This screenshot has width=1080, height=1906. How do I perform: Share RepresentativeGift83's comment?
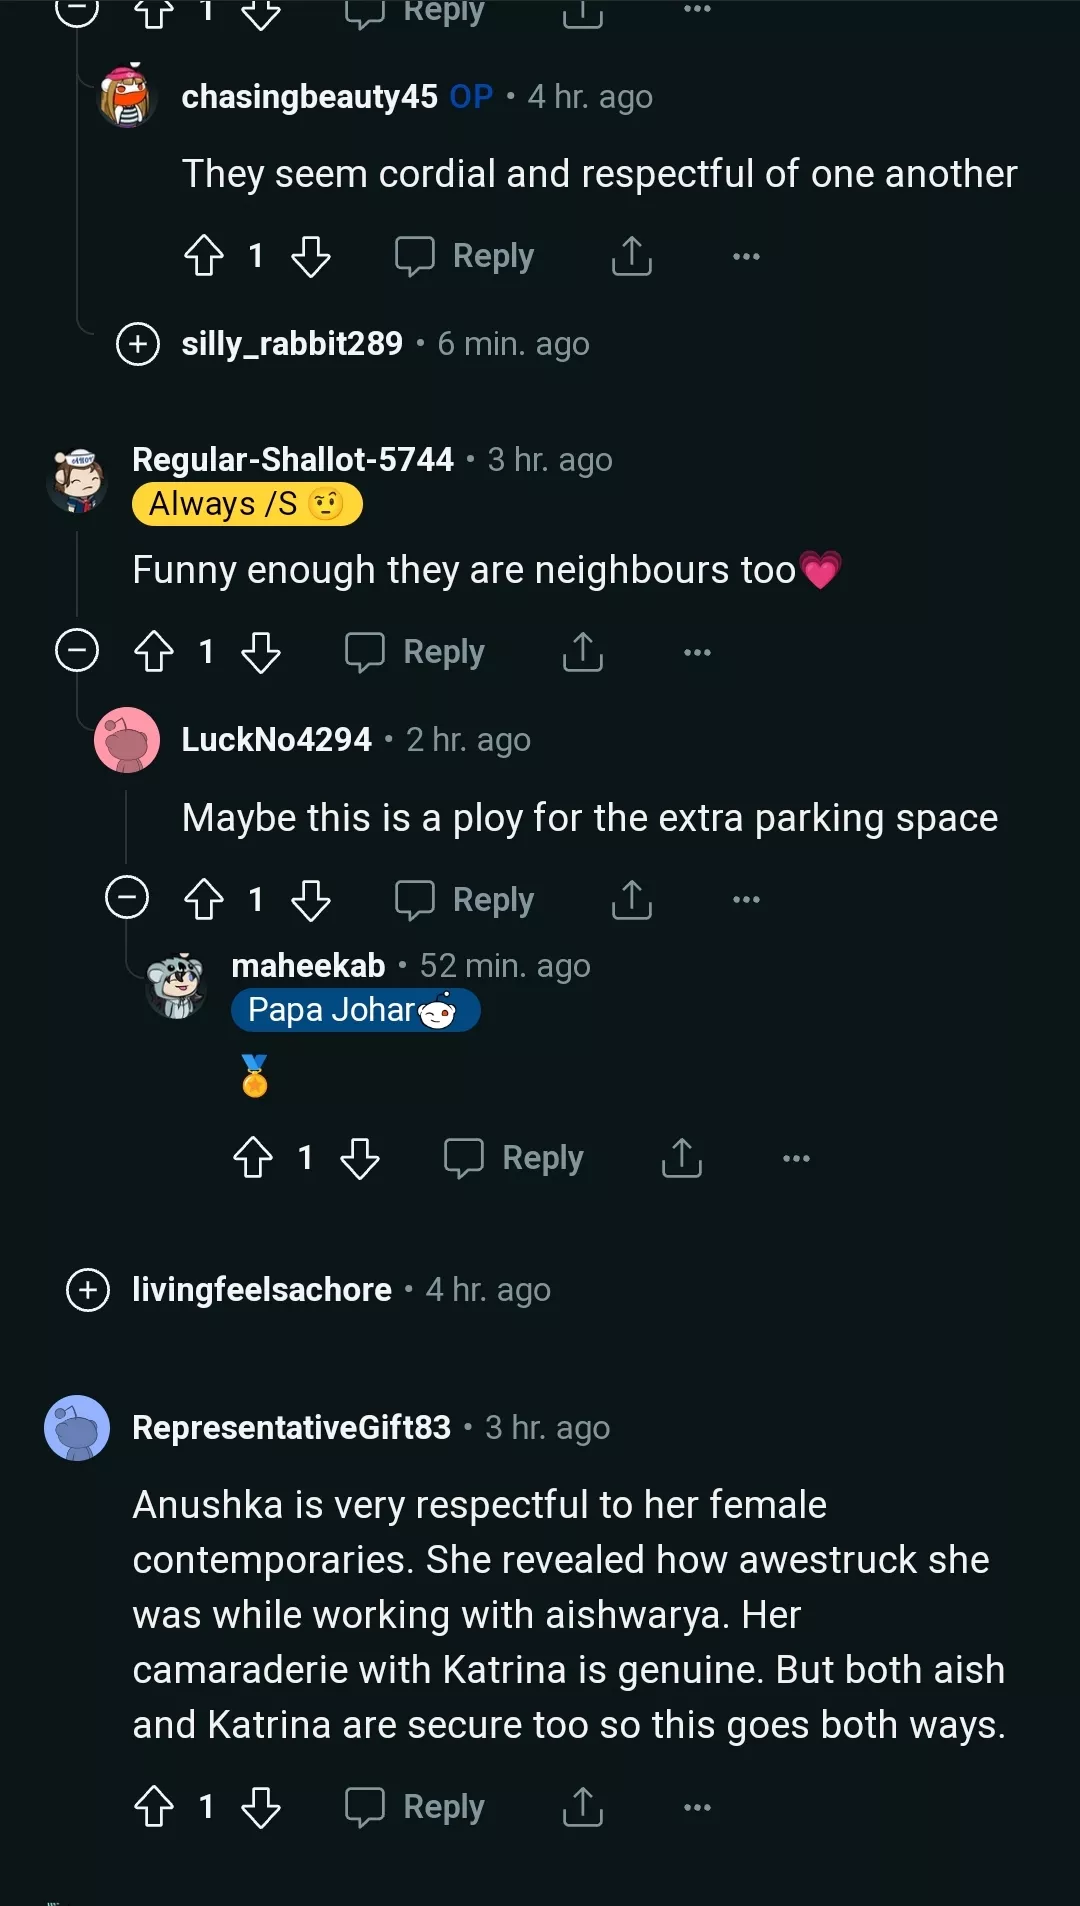coord(582,1807)
